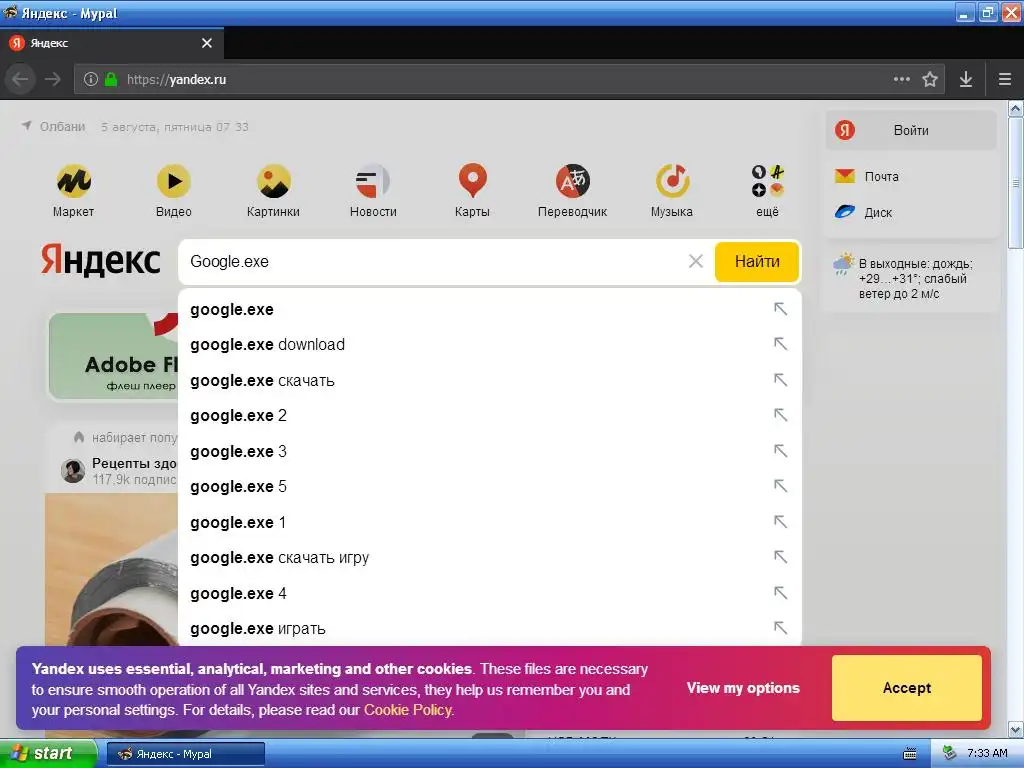The image size is (1024, 768).
Task: Click the keyboard tray icon
Action: click(x=910, y=754)
